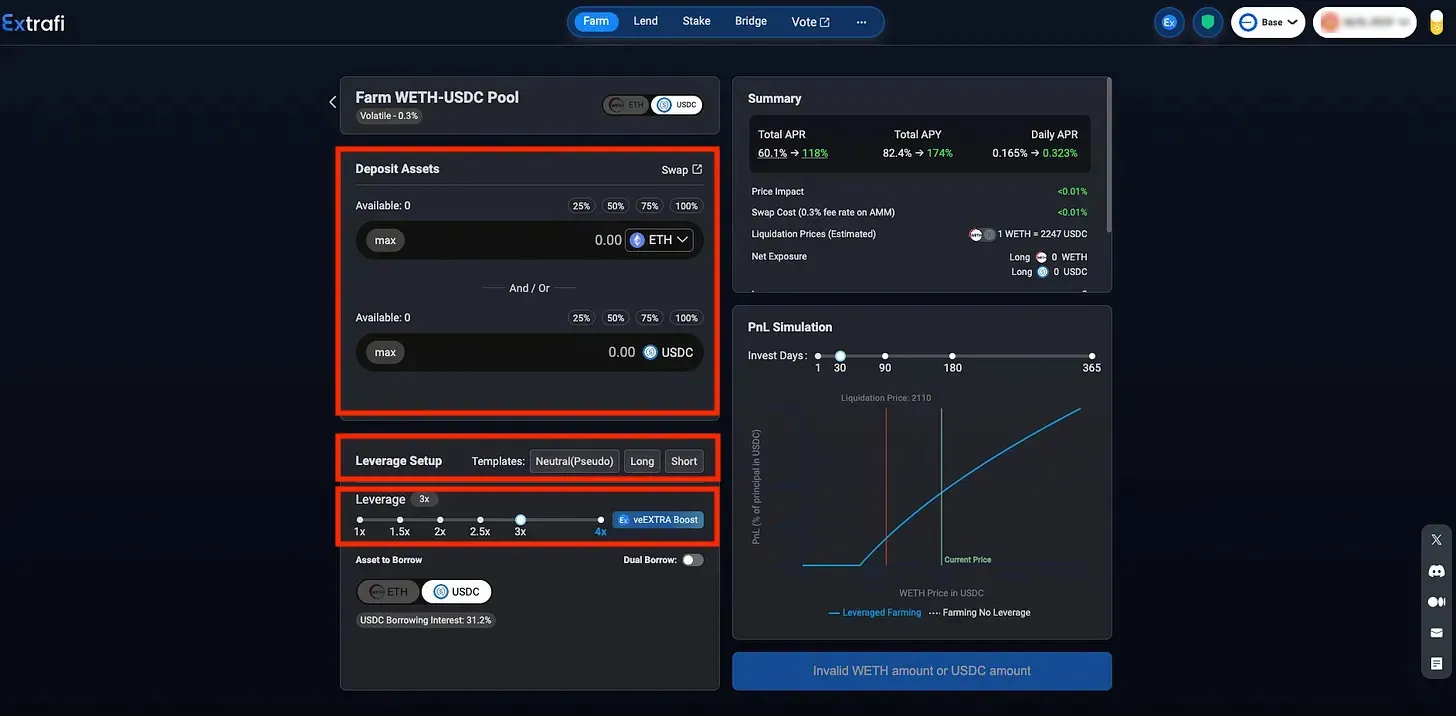Click max on the ETH deposit field
Viewport: 1456px width, 716px height.
(385, 240)
